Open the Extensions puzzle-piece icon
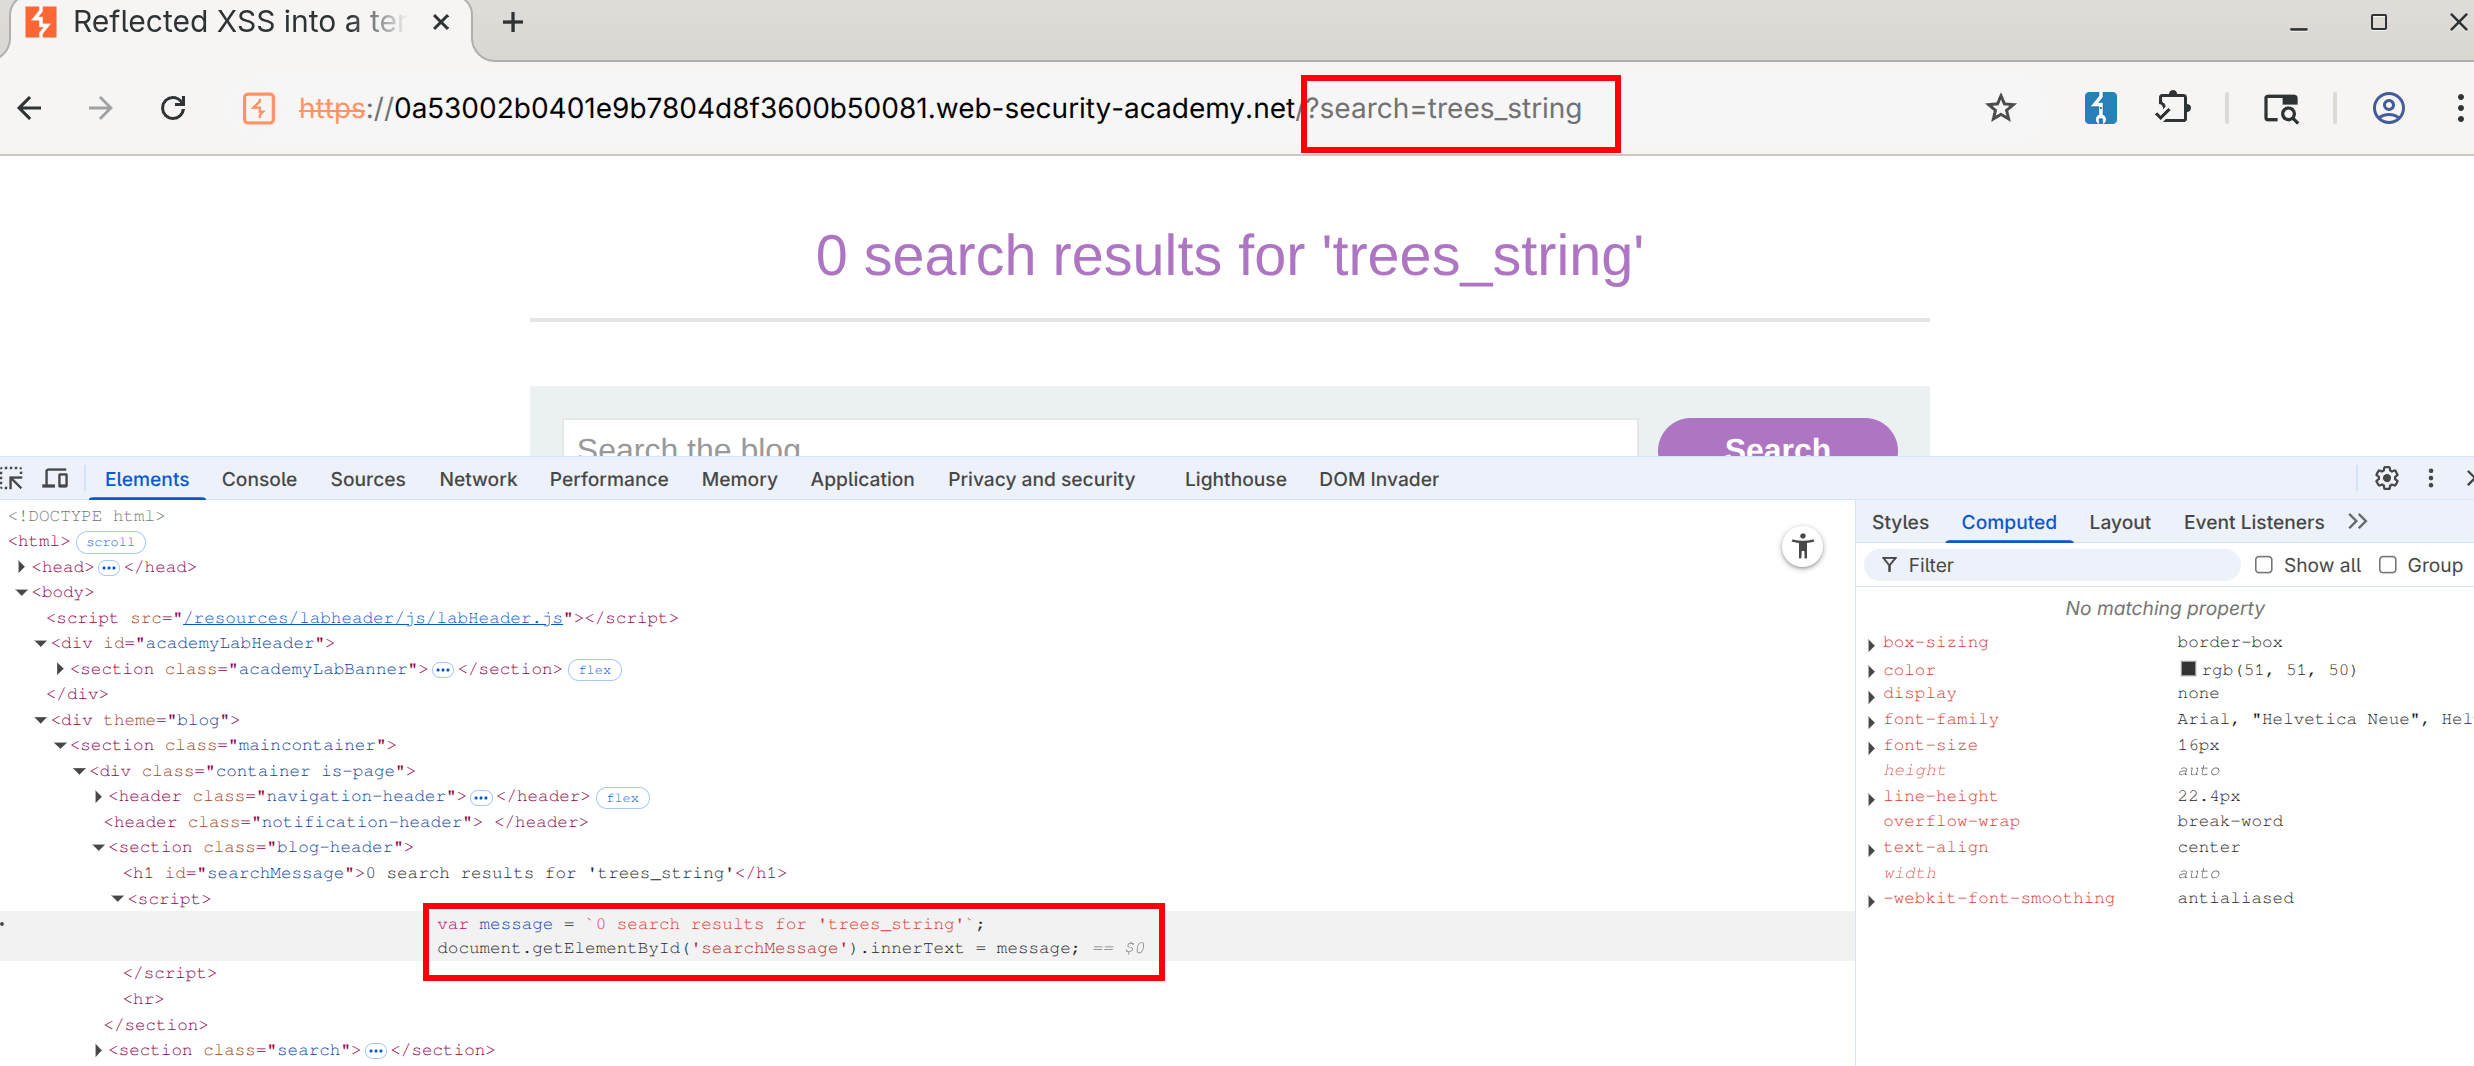 2173,108
